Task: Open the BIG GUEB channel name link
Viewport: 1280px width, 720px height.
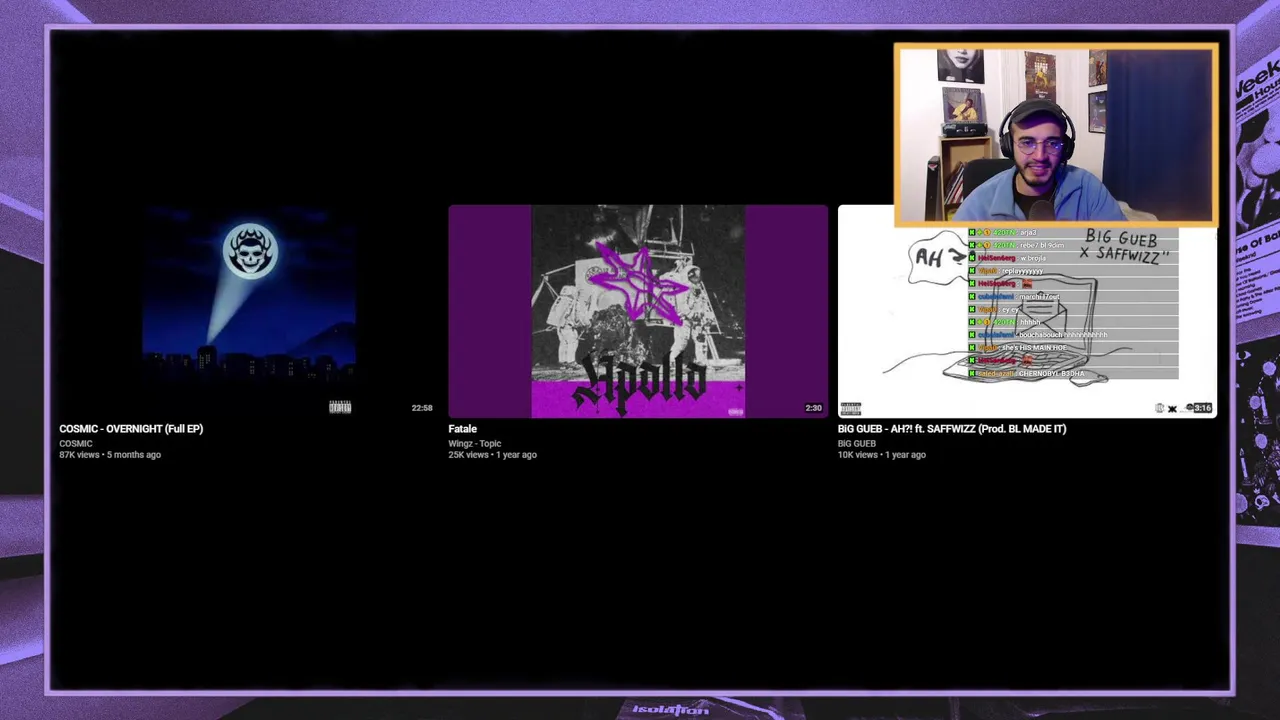Action: pyautogui.click(x=857, y=444)
